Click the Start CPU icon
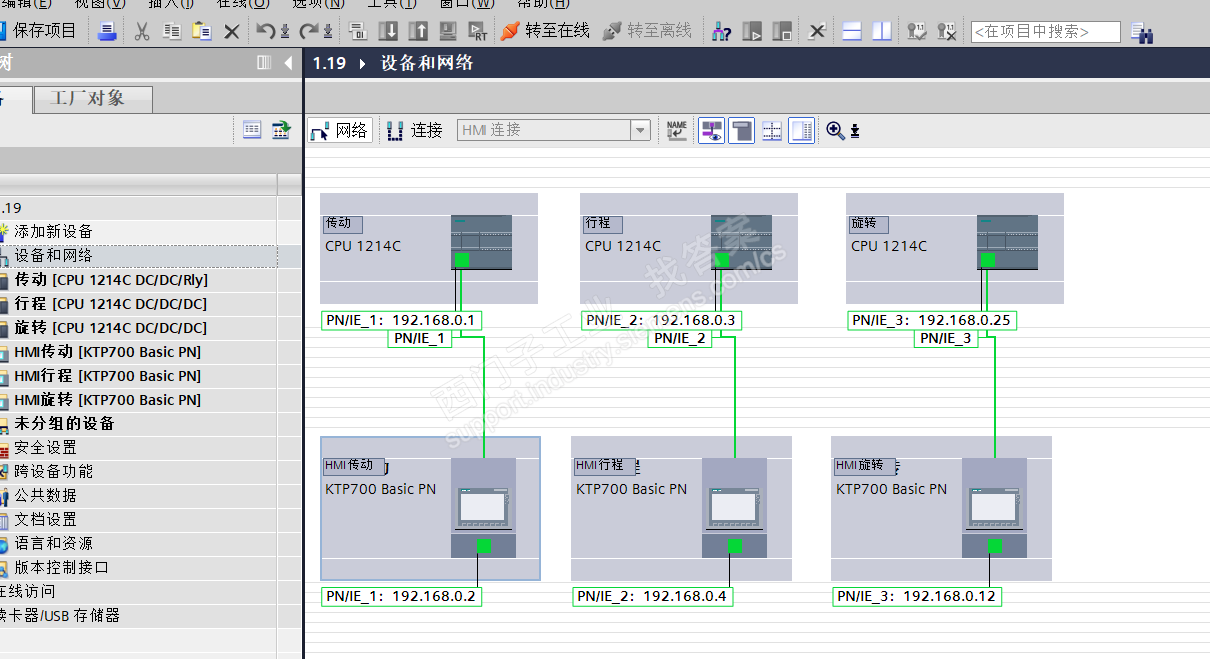This screenshot has height=659, width=1210. 752,31
